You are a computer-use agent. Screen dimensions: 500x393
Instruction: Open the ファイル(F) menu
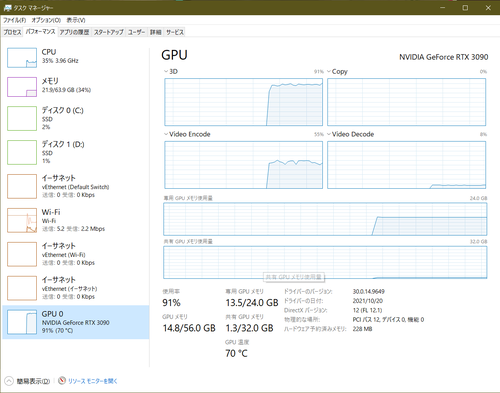14,20
